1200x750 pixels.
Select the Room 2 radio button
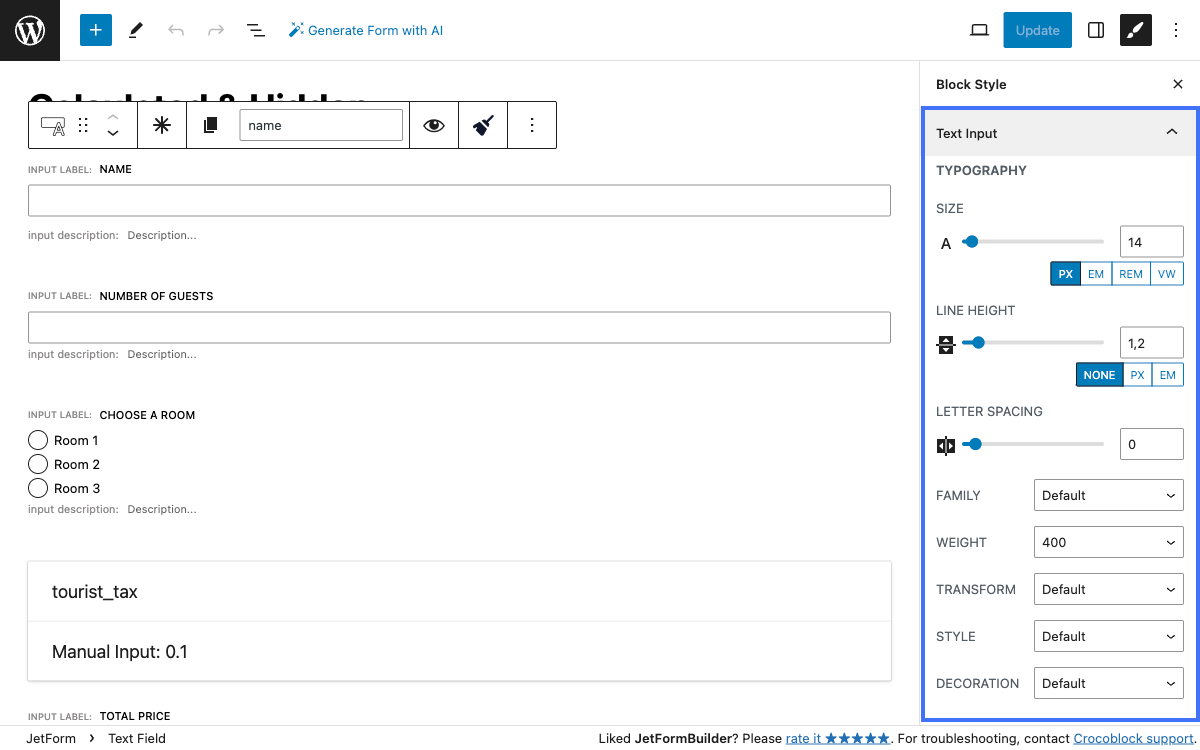[x=38, y=464]
